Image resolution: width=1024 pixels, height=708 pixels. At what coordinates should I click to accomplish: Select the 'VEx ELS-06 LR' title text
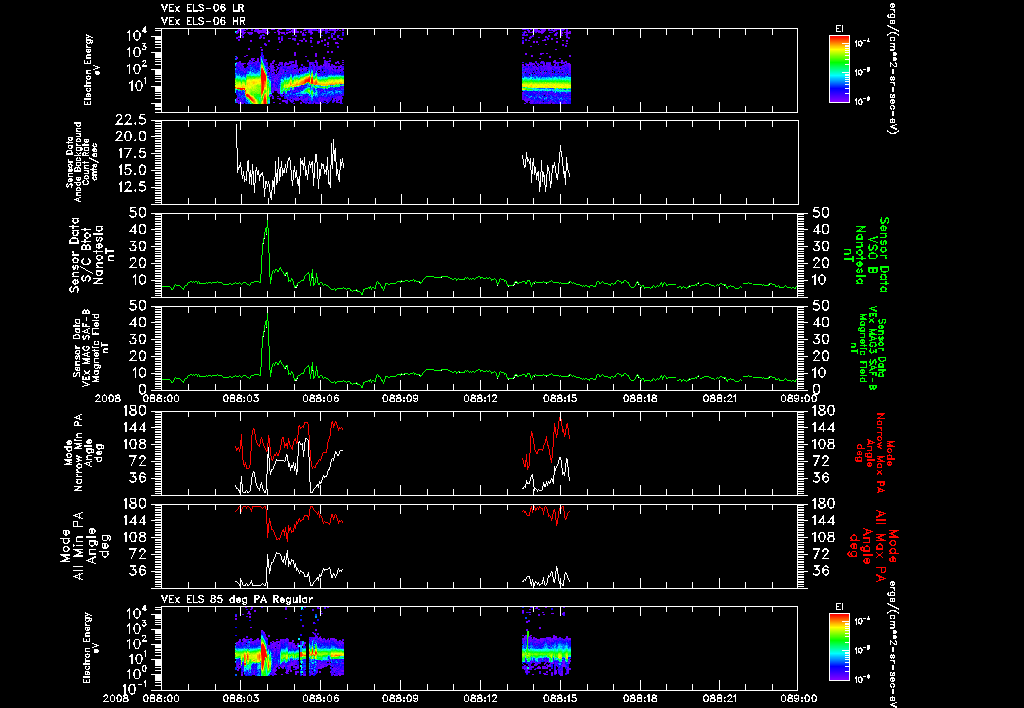coord(202,8)
